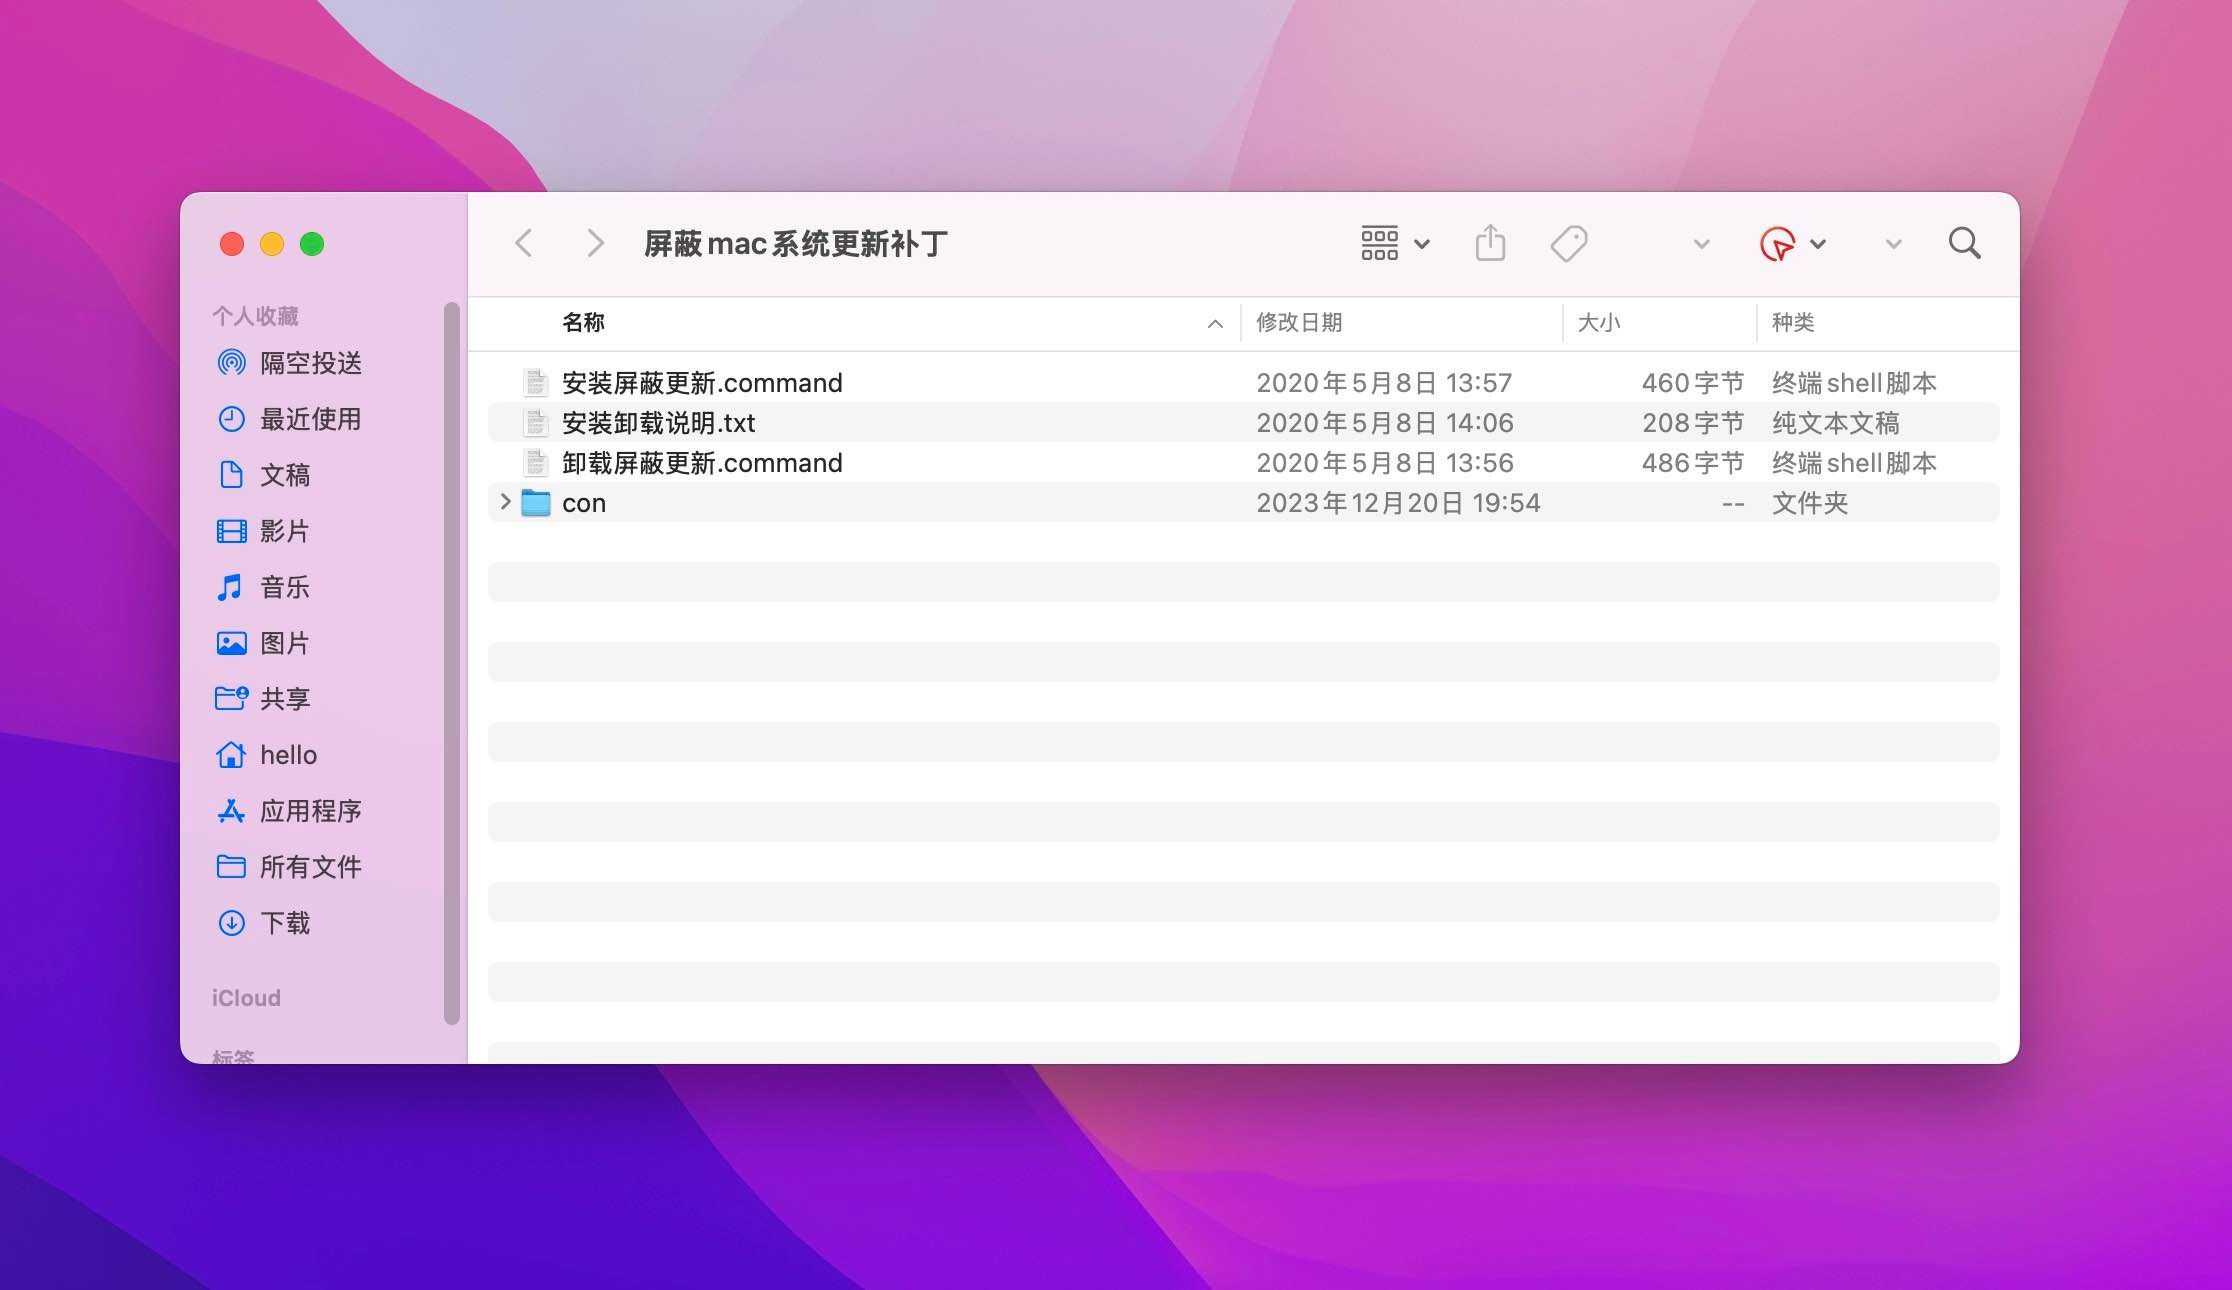Open the 图片 sidebar location

point(285,643)
